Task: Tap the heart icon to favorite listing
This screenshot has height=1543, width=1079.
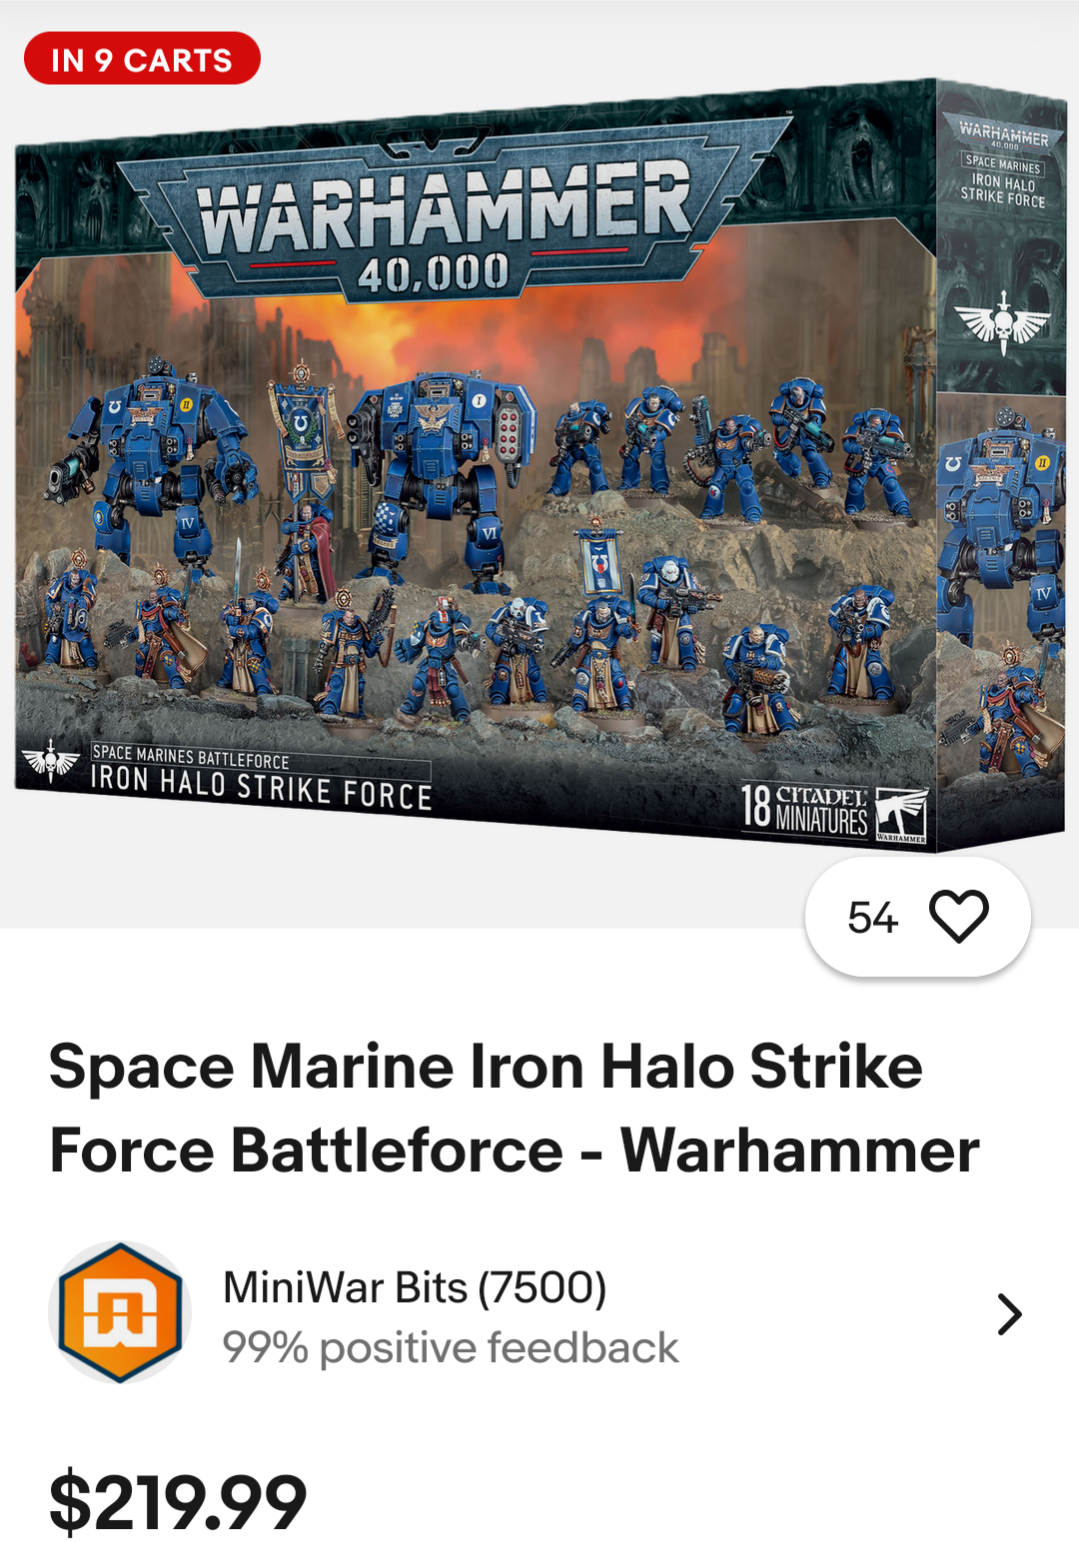Action: click(958, 916)
